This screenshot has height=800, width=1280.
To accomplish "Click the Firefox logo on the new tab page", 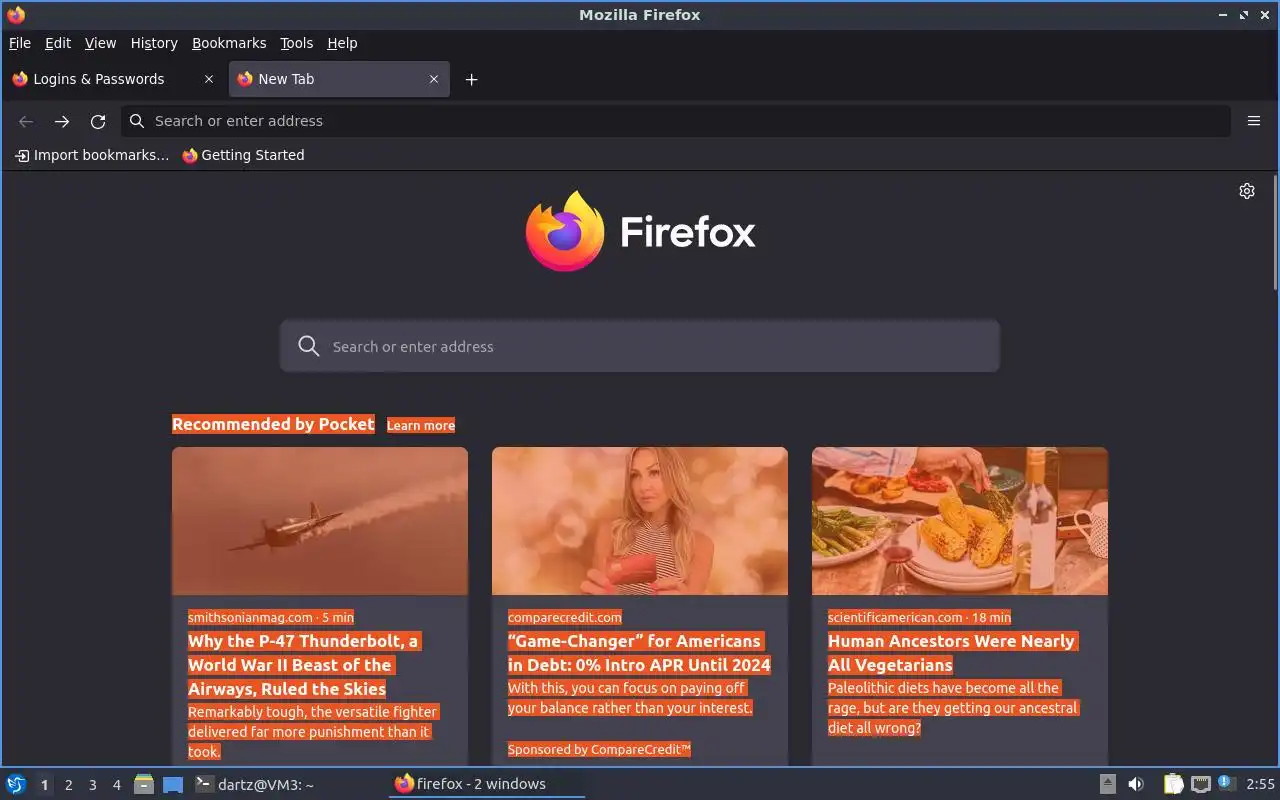I will [x=640, y=231].
